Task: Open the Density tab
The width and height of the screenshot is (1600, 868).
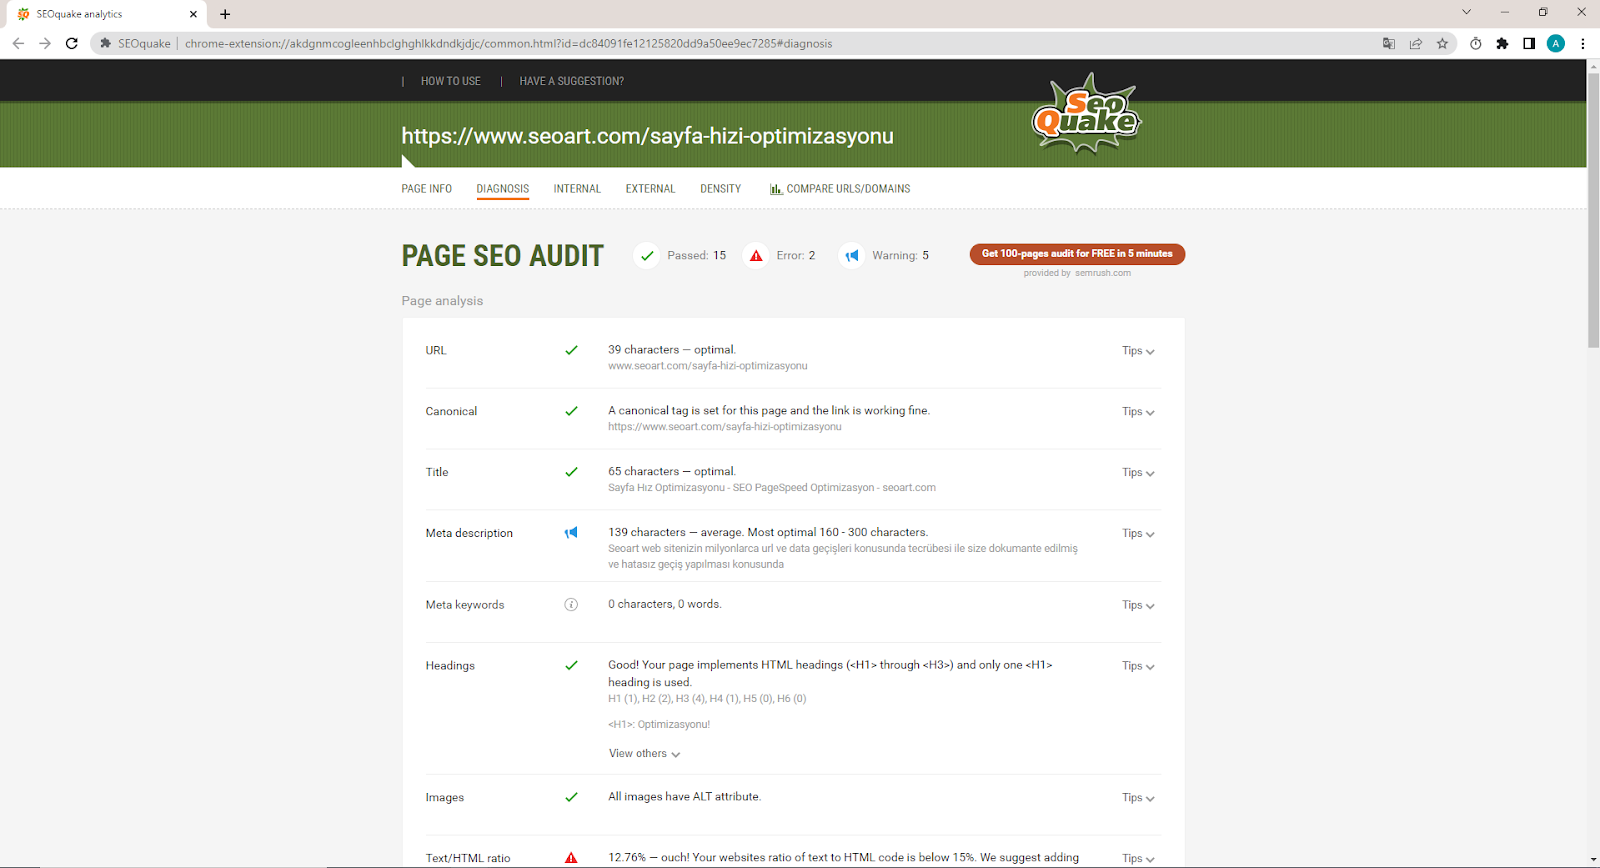Action: click(x=720, y=189)
